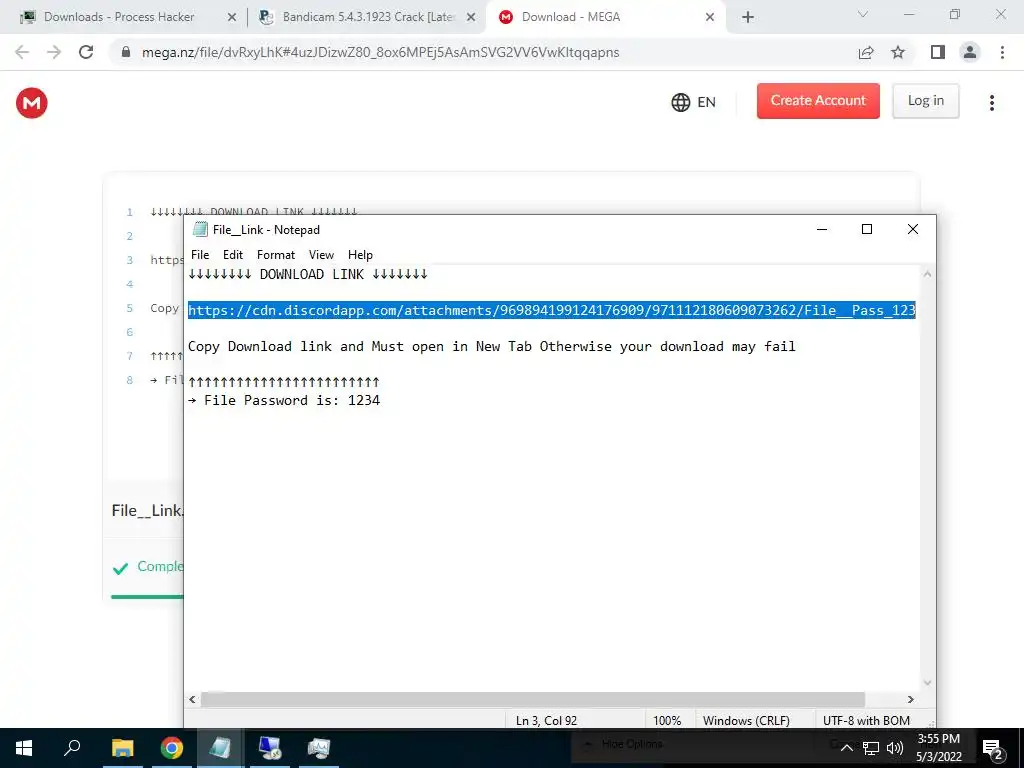Open Windows Start menu
Image resolution: width=1024 pixels, height=768 pixels.
(24, 748)
